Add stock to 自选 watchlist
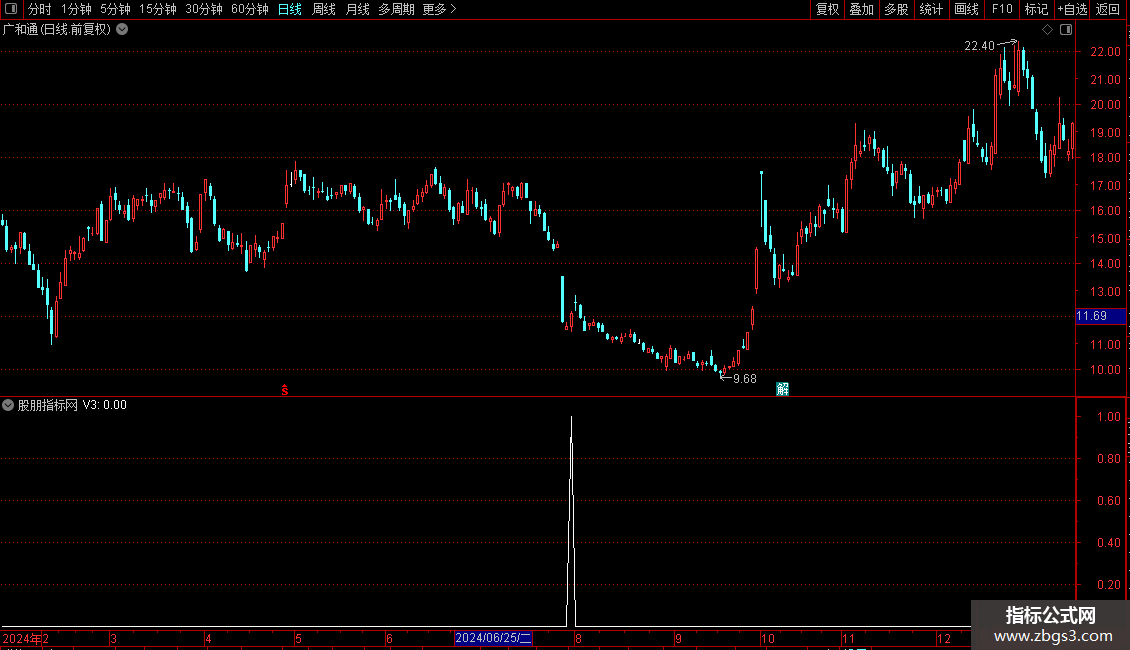 [1072, 9]
